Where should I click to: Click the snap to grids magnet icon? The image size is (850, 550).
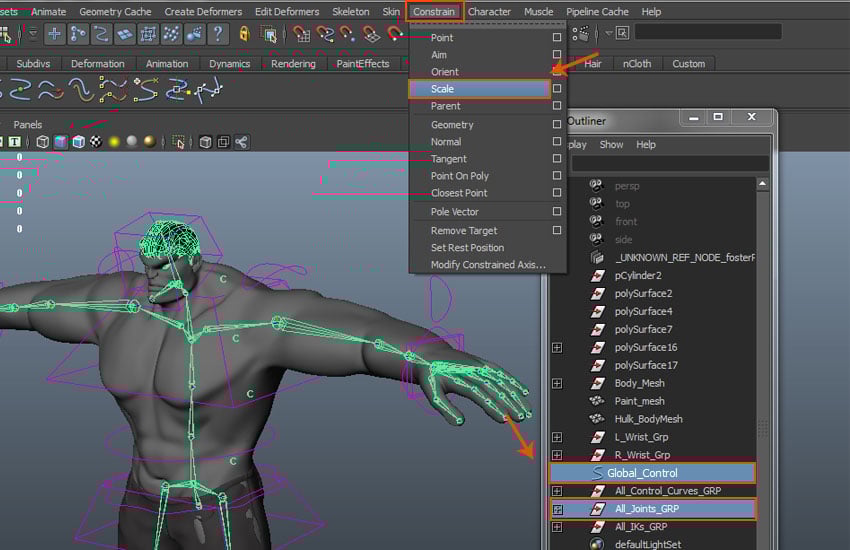point(301,34)
